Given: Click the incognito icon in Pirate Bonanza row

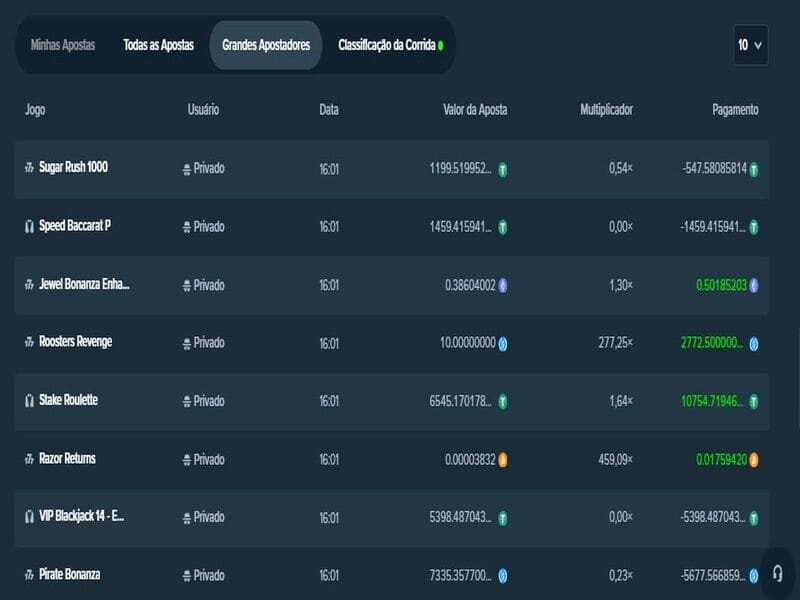Looking at the screenshot, I should coord(187,577).
